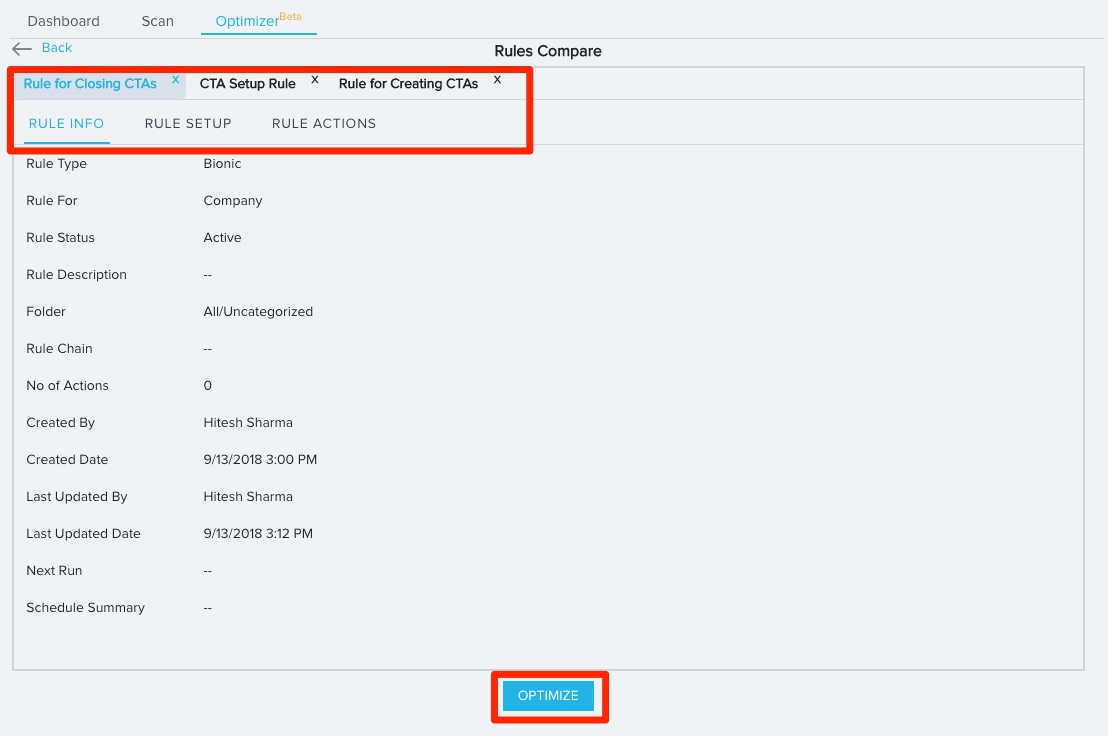Click the Rule Status value Active
The image size is (1108, 736).
tap(222, 238)
